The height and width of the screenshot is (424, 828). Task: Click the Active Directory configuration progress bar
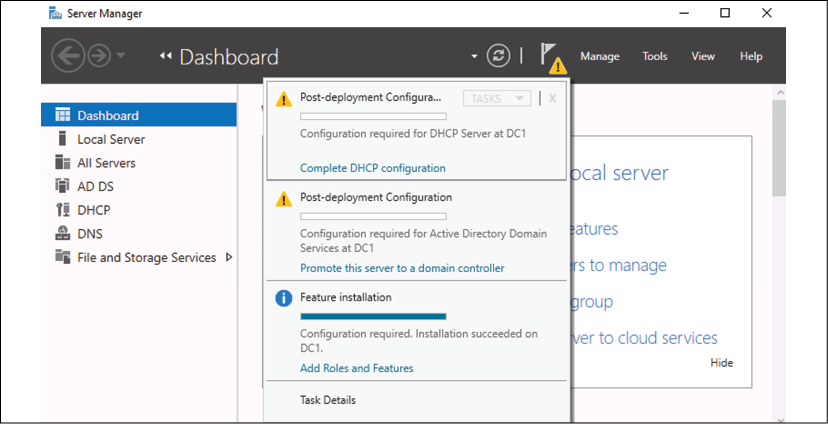[373, 216]
